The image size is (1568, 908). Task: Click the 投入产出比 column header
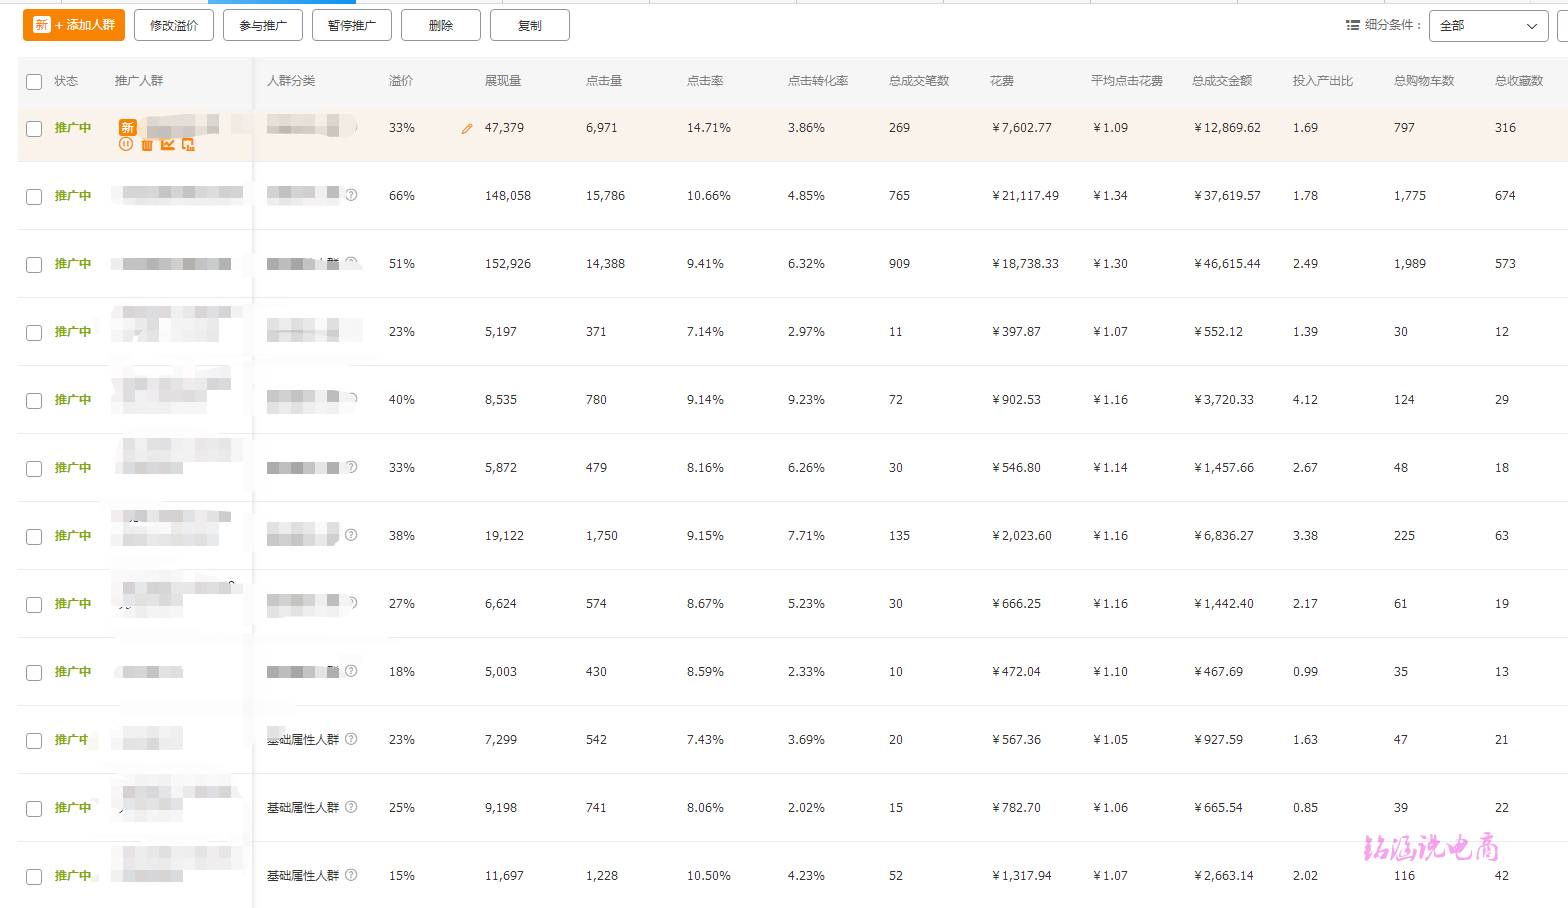click(x=1323, y=81)
